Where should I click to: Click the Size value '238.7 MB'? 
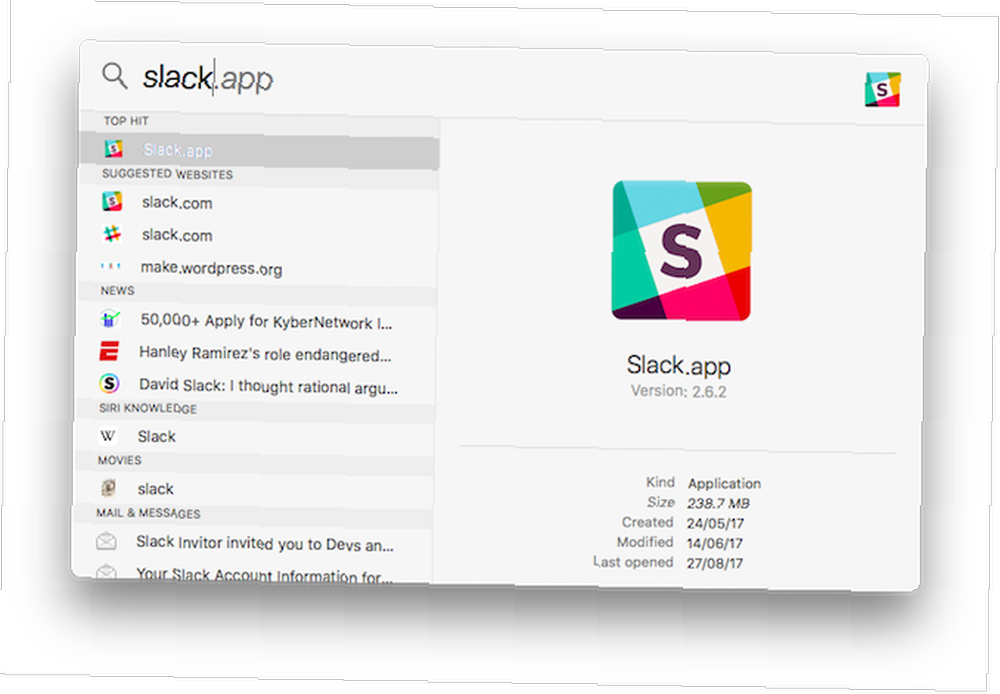tap(718, 503)
